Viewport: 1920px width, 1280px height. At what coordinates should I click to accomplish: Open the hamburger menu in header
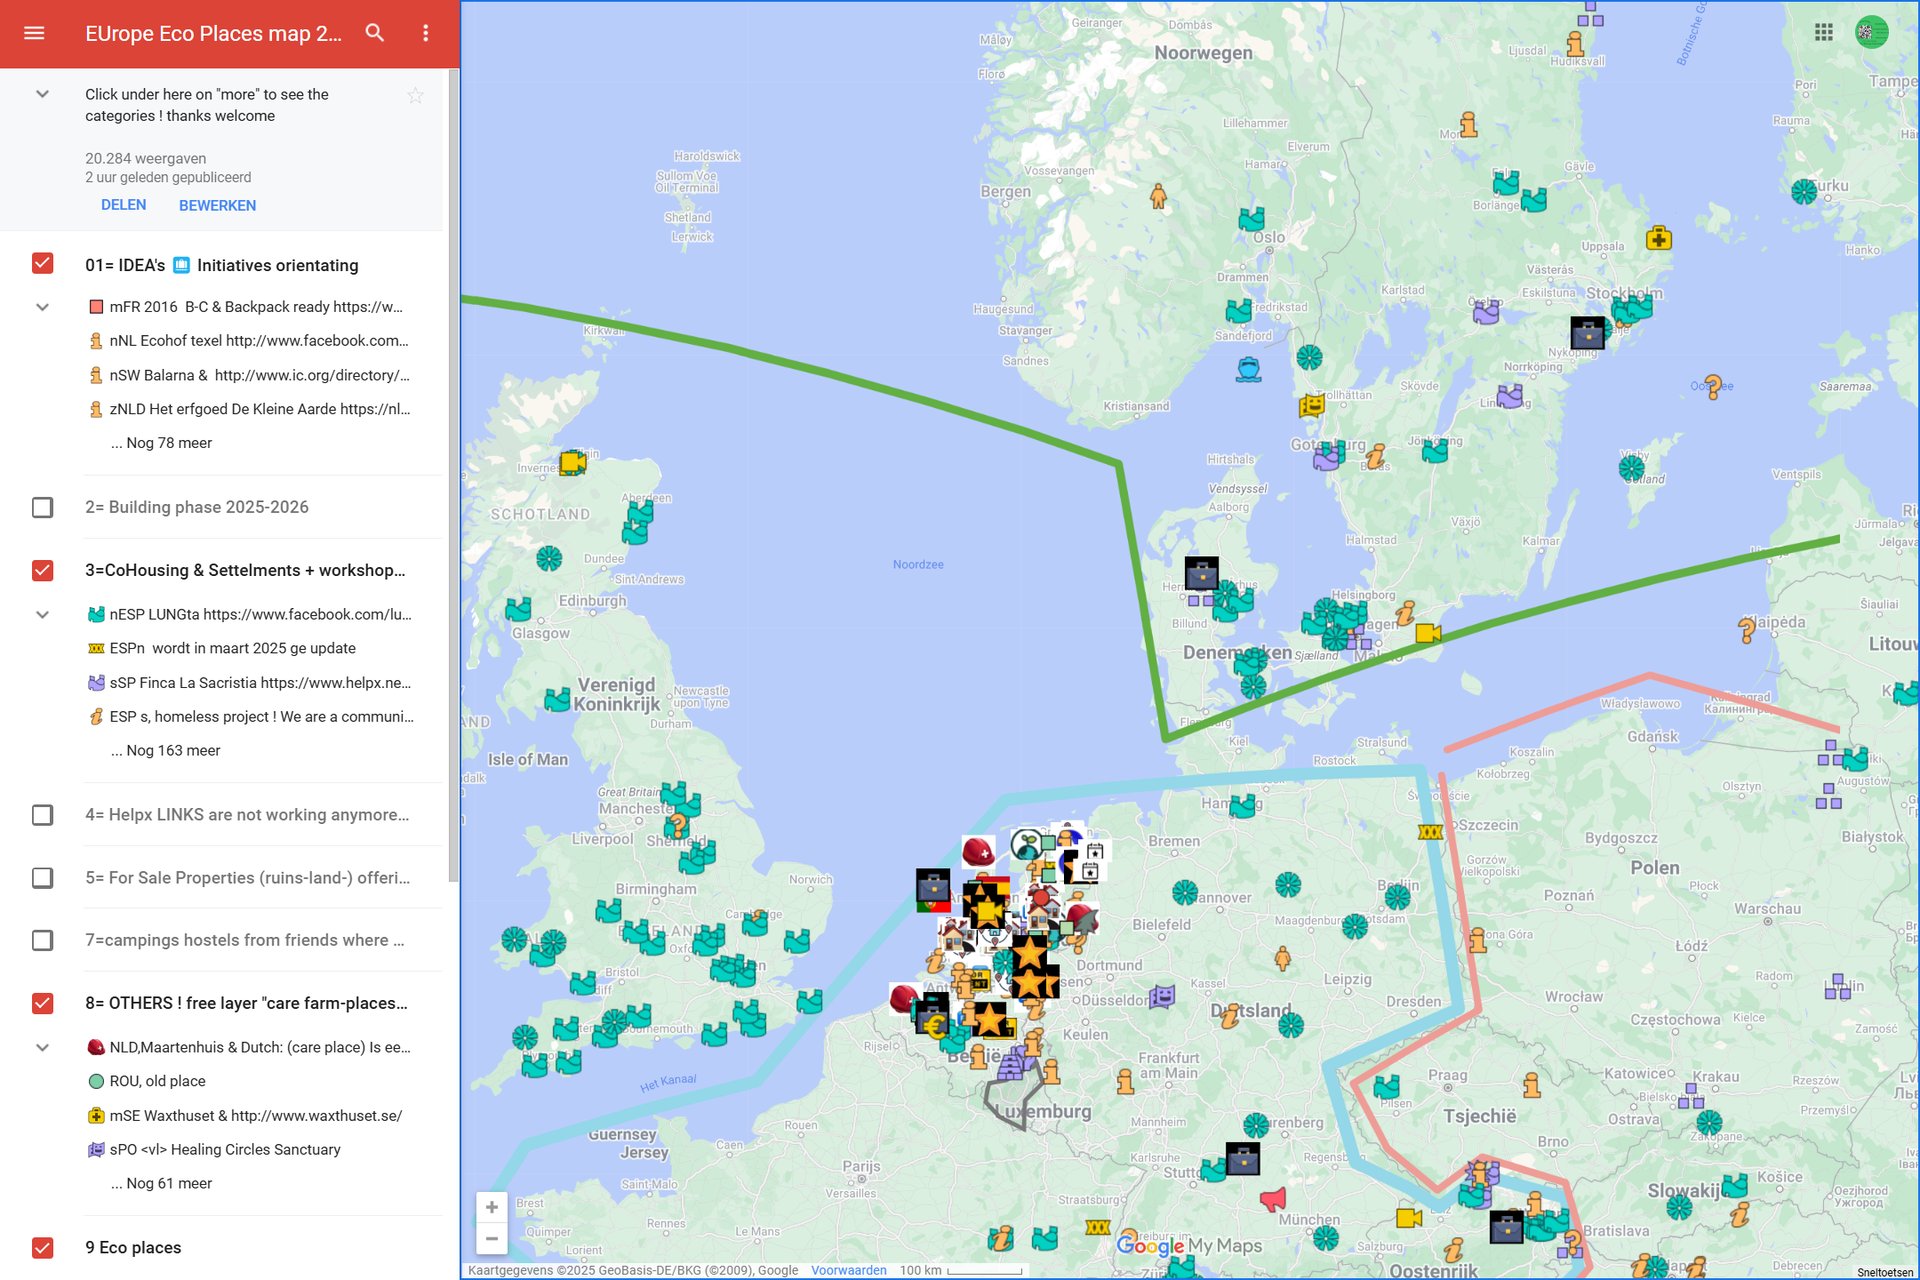(34, 33)
